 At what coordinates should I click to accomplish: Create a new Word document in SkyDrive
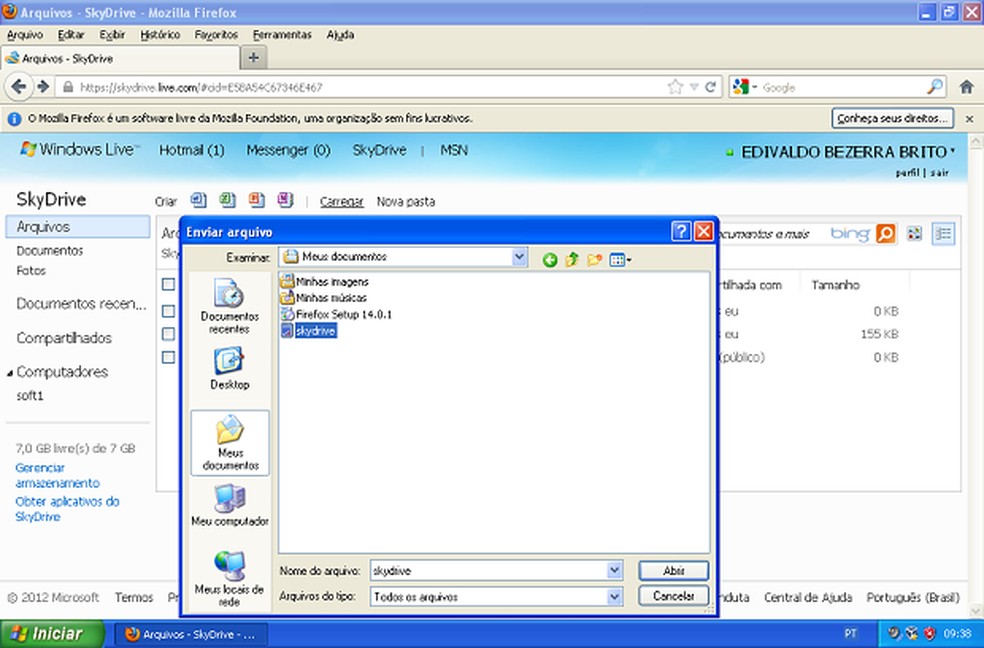199,200
